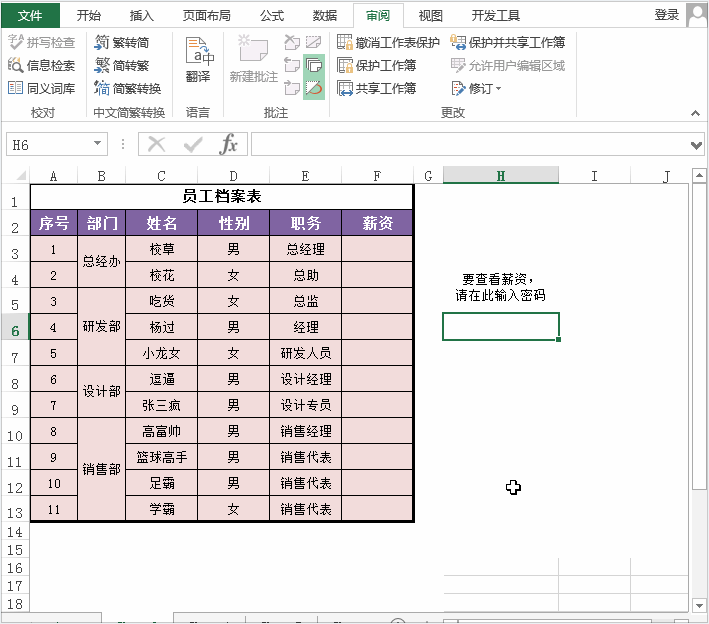Click 共享工作簿 share workbook

(377, 89)
